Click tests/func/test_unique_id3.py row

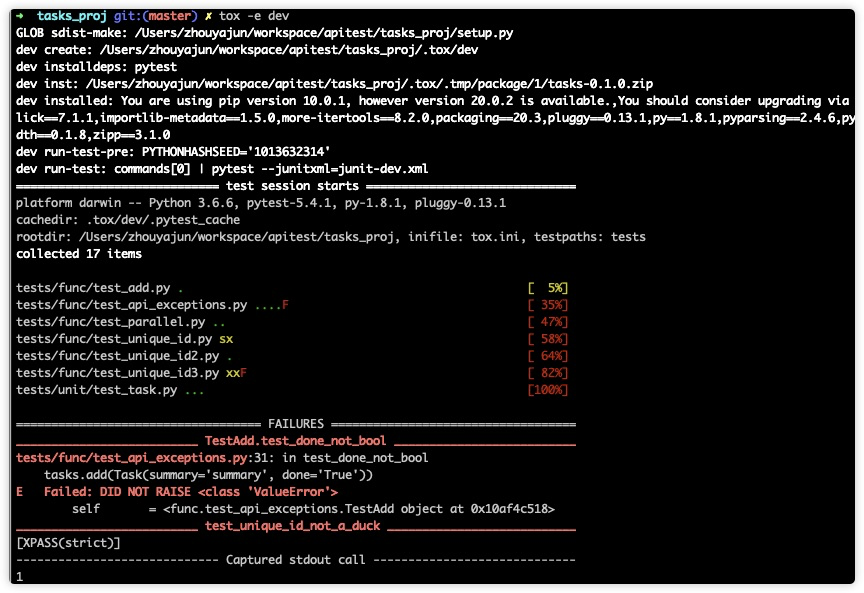pyautogui.click(x=292, y=373)
